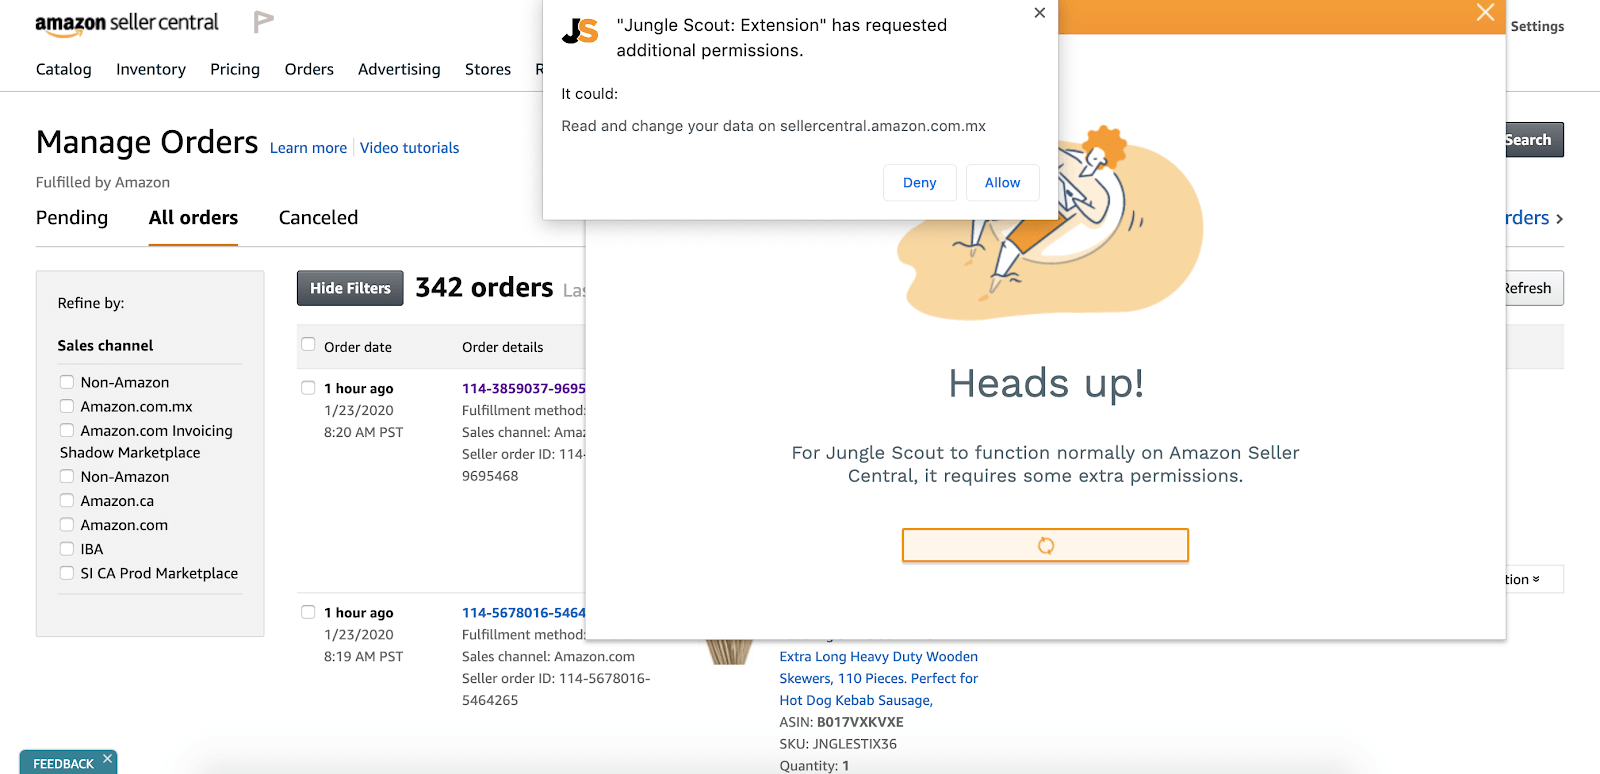Check the second Non-Amazon checkbox
Image resolution: width=1600 pixels, height=774 pixels.
click(67, 476)
